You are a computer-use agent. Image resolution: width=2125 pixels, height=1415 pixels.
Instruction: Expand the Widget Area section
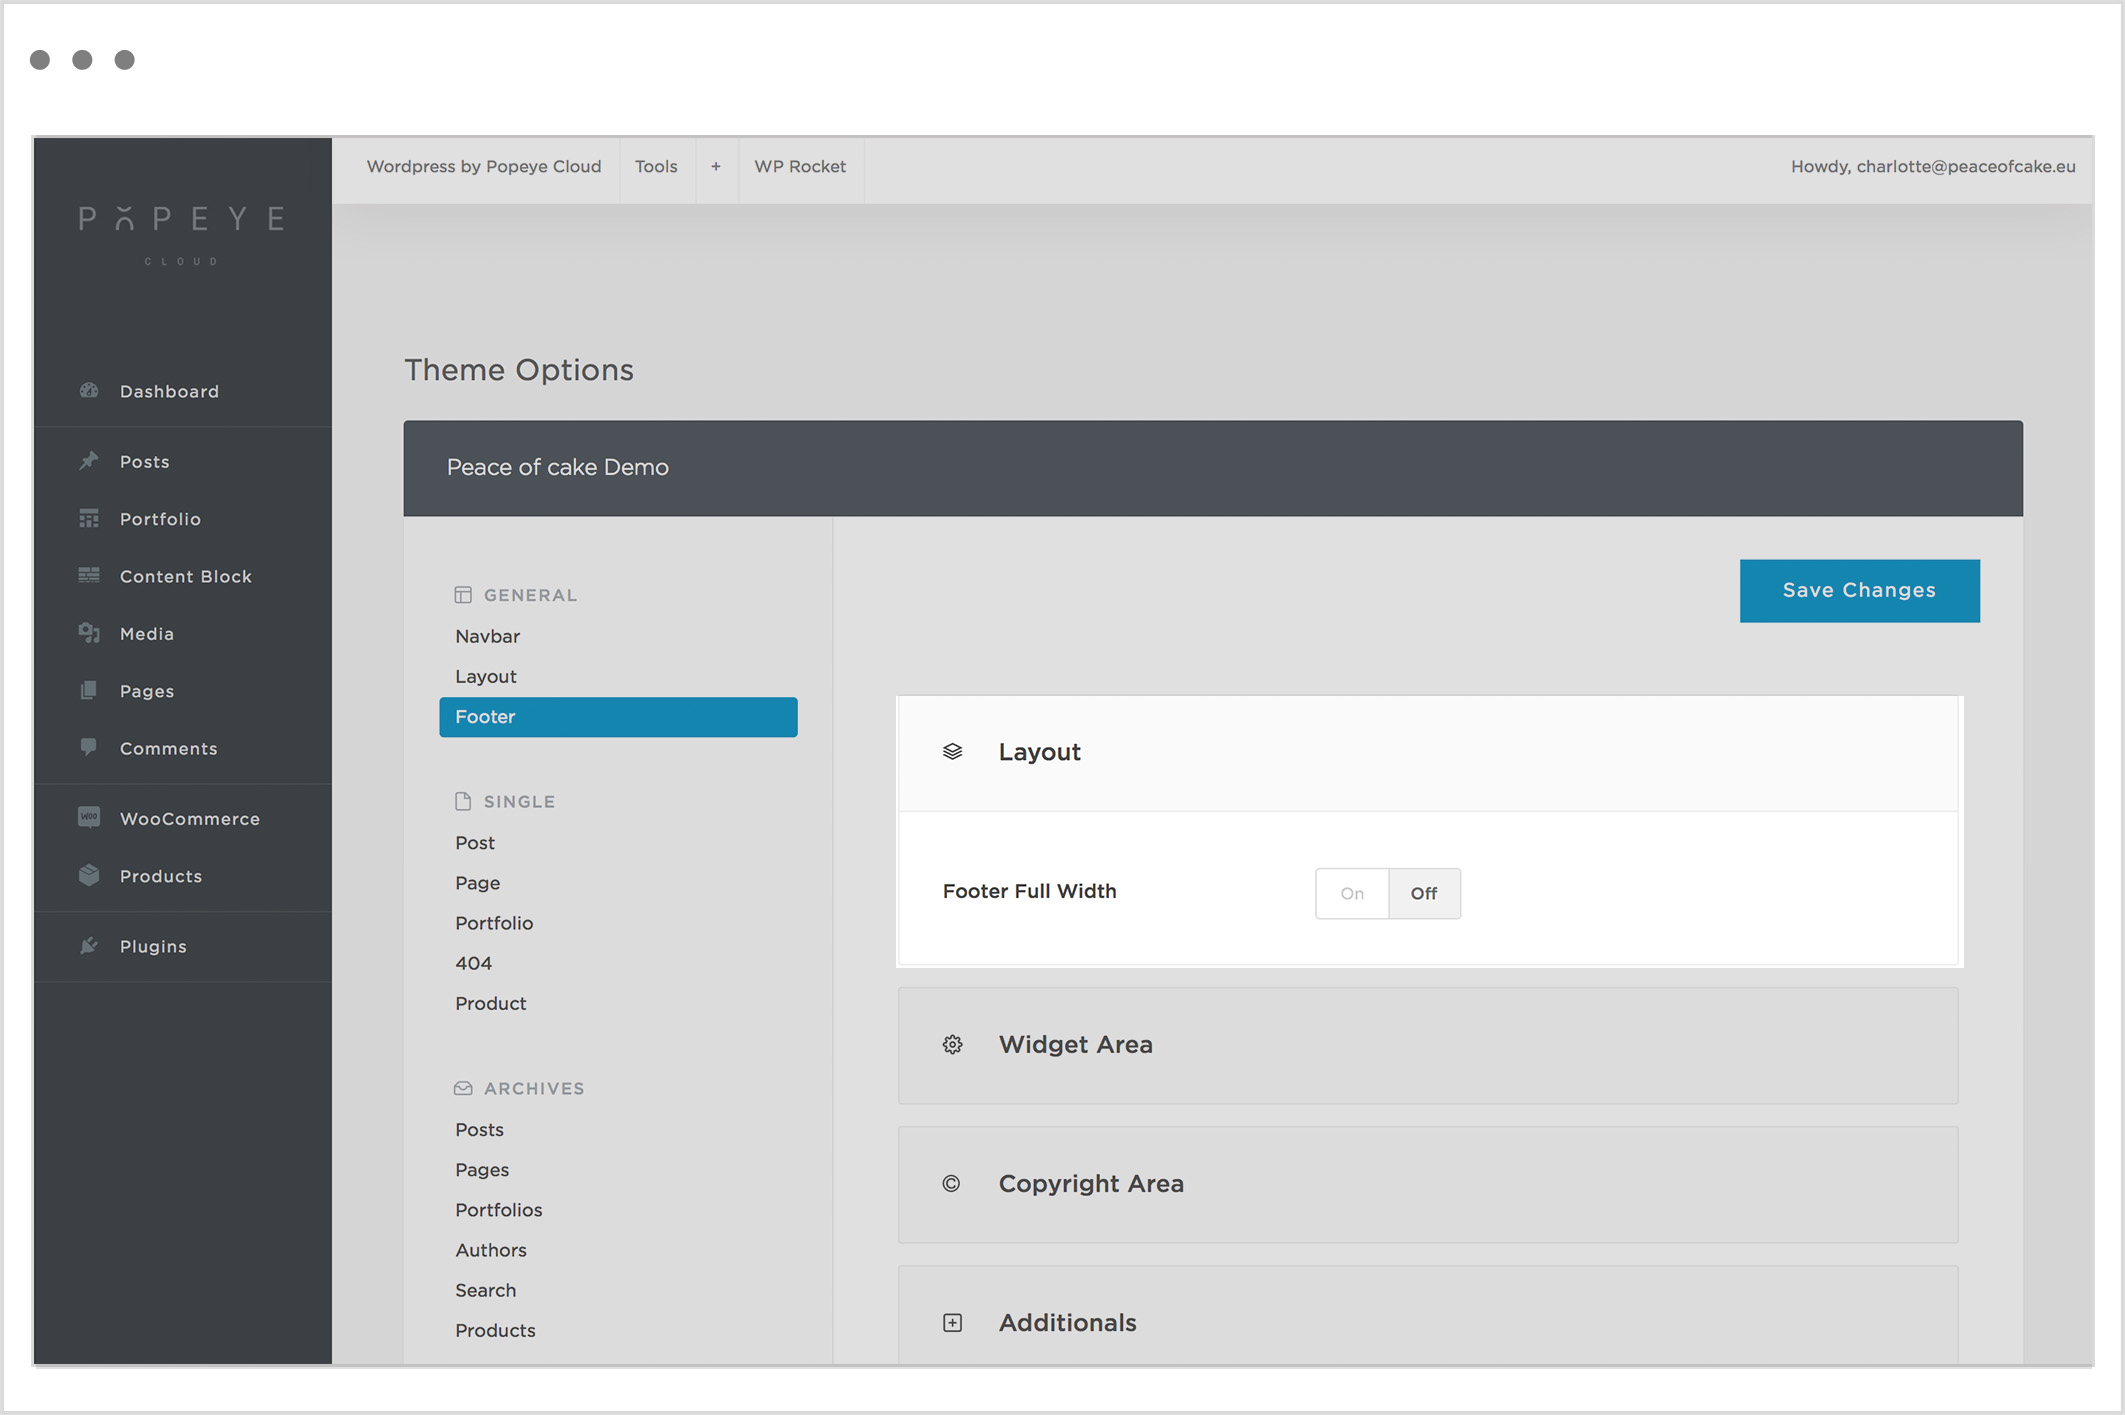(x=1428, y=1046)
